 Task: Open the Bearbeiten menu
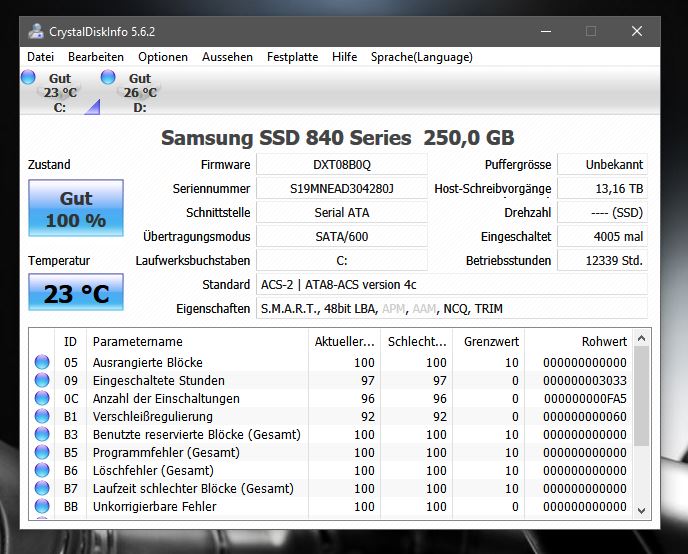pos(96,57)
